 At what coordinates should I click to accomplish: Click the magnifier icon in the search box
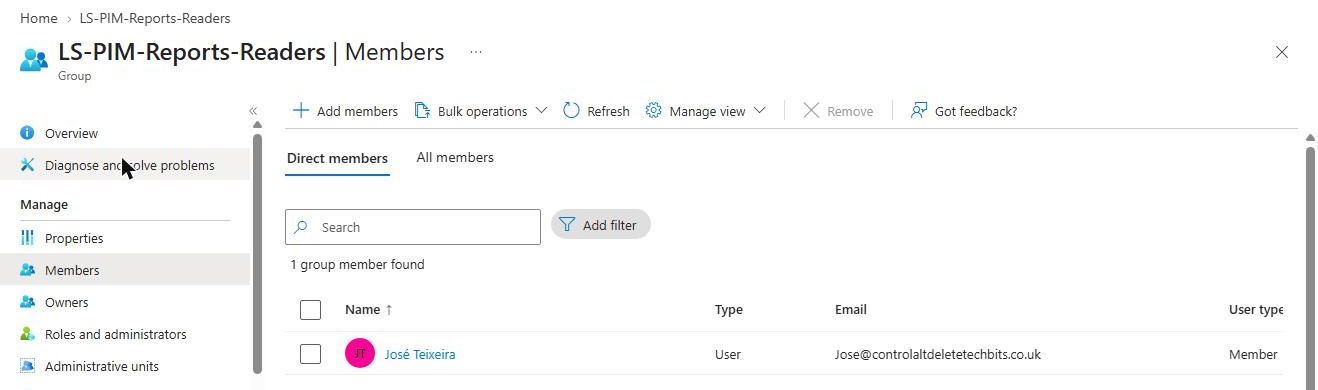[x=301, y=227]
